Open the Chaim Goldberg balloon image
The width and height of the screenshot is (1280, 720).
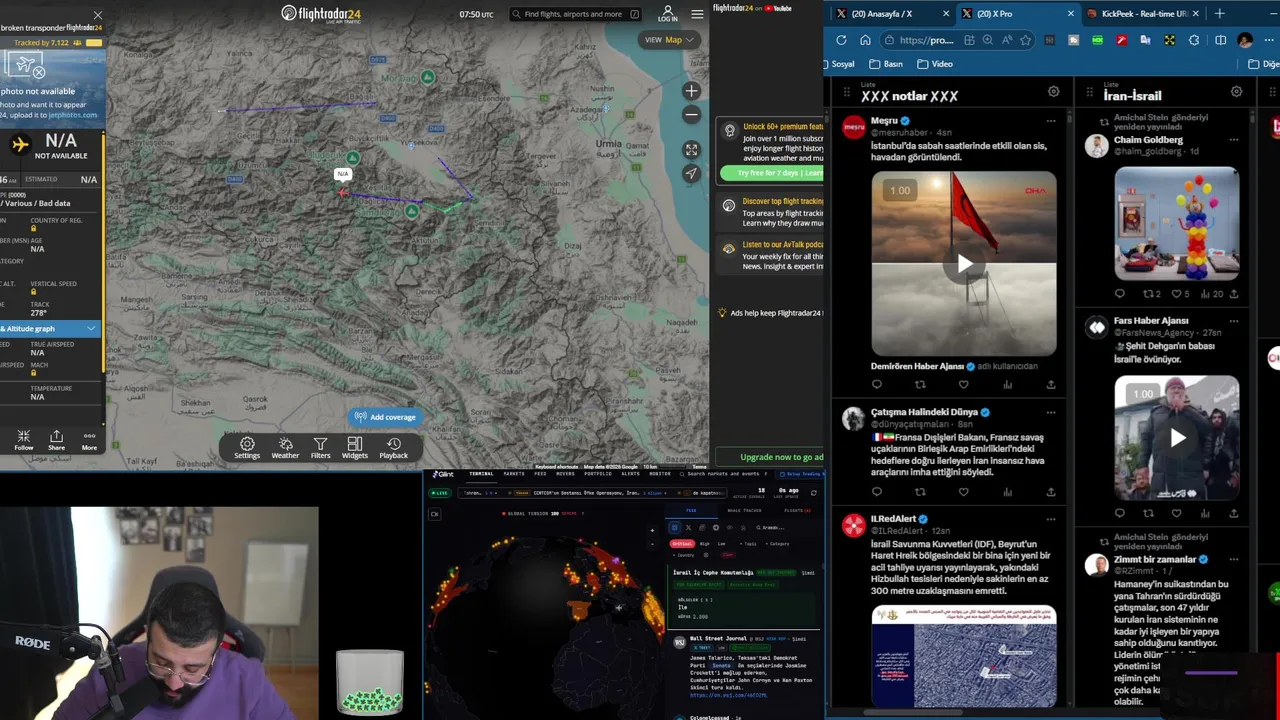pyautogui.click(x=1177, y=223)
